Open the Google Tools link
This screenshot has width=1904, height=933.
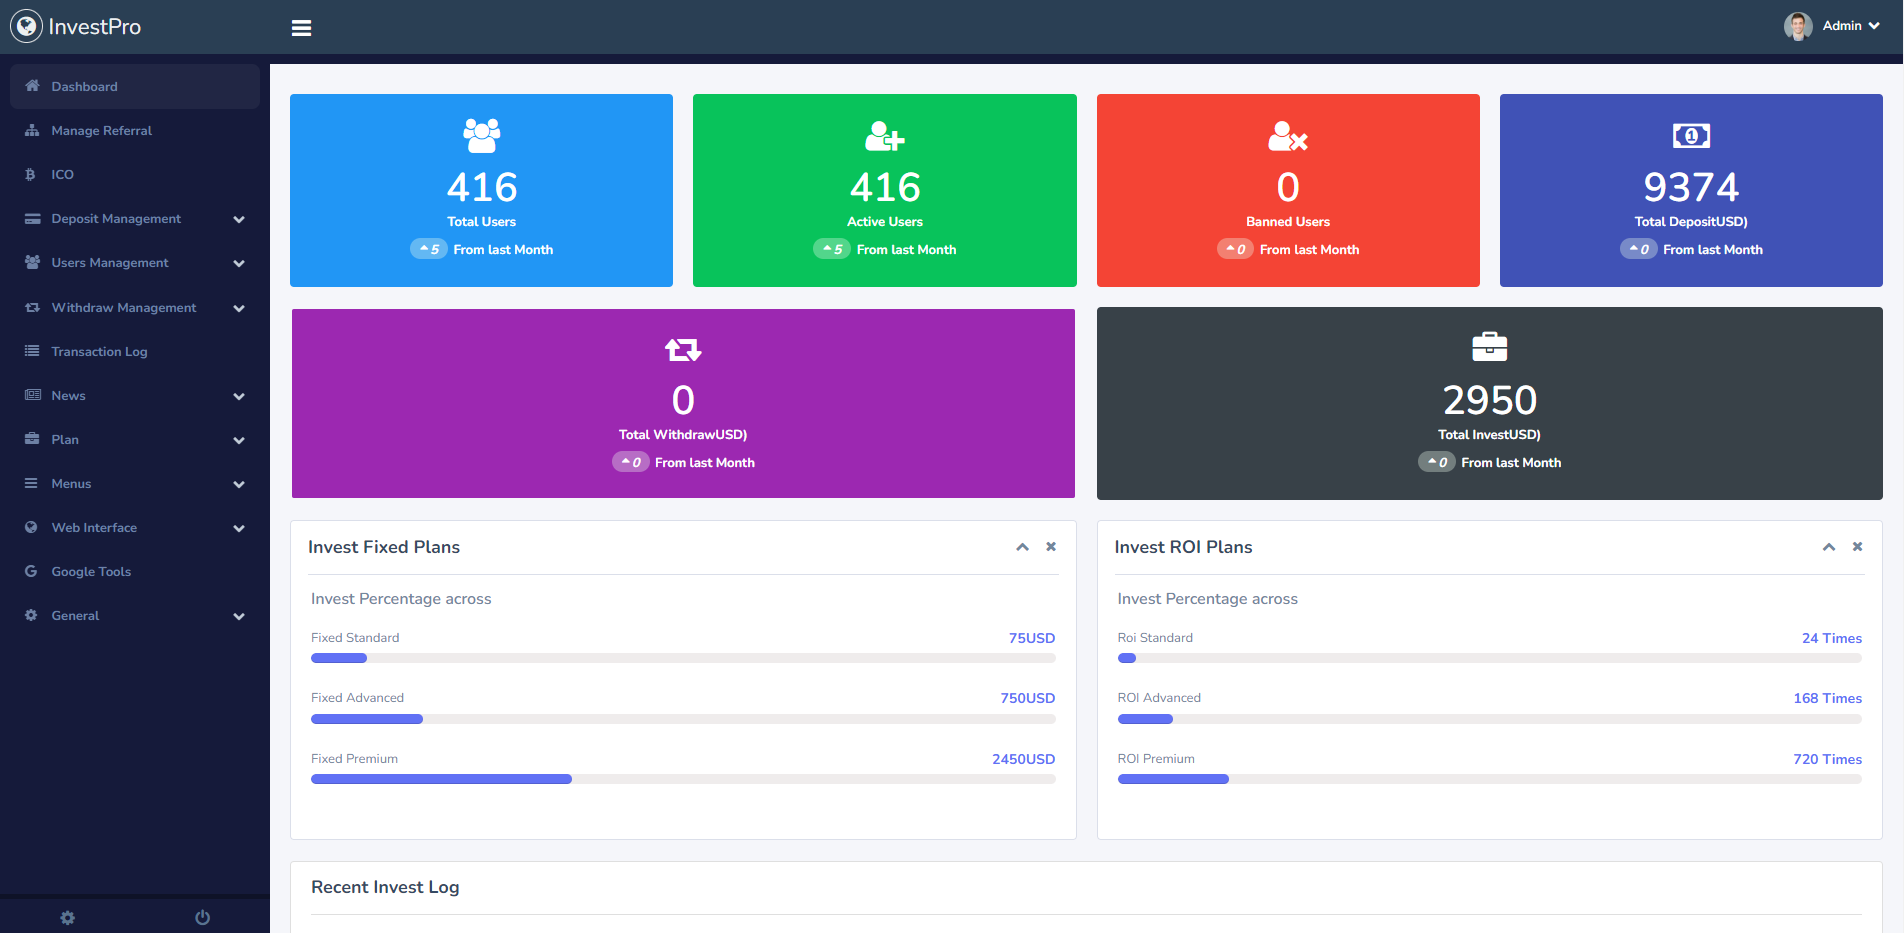tap(91, 572)
